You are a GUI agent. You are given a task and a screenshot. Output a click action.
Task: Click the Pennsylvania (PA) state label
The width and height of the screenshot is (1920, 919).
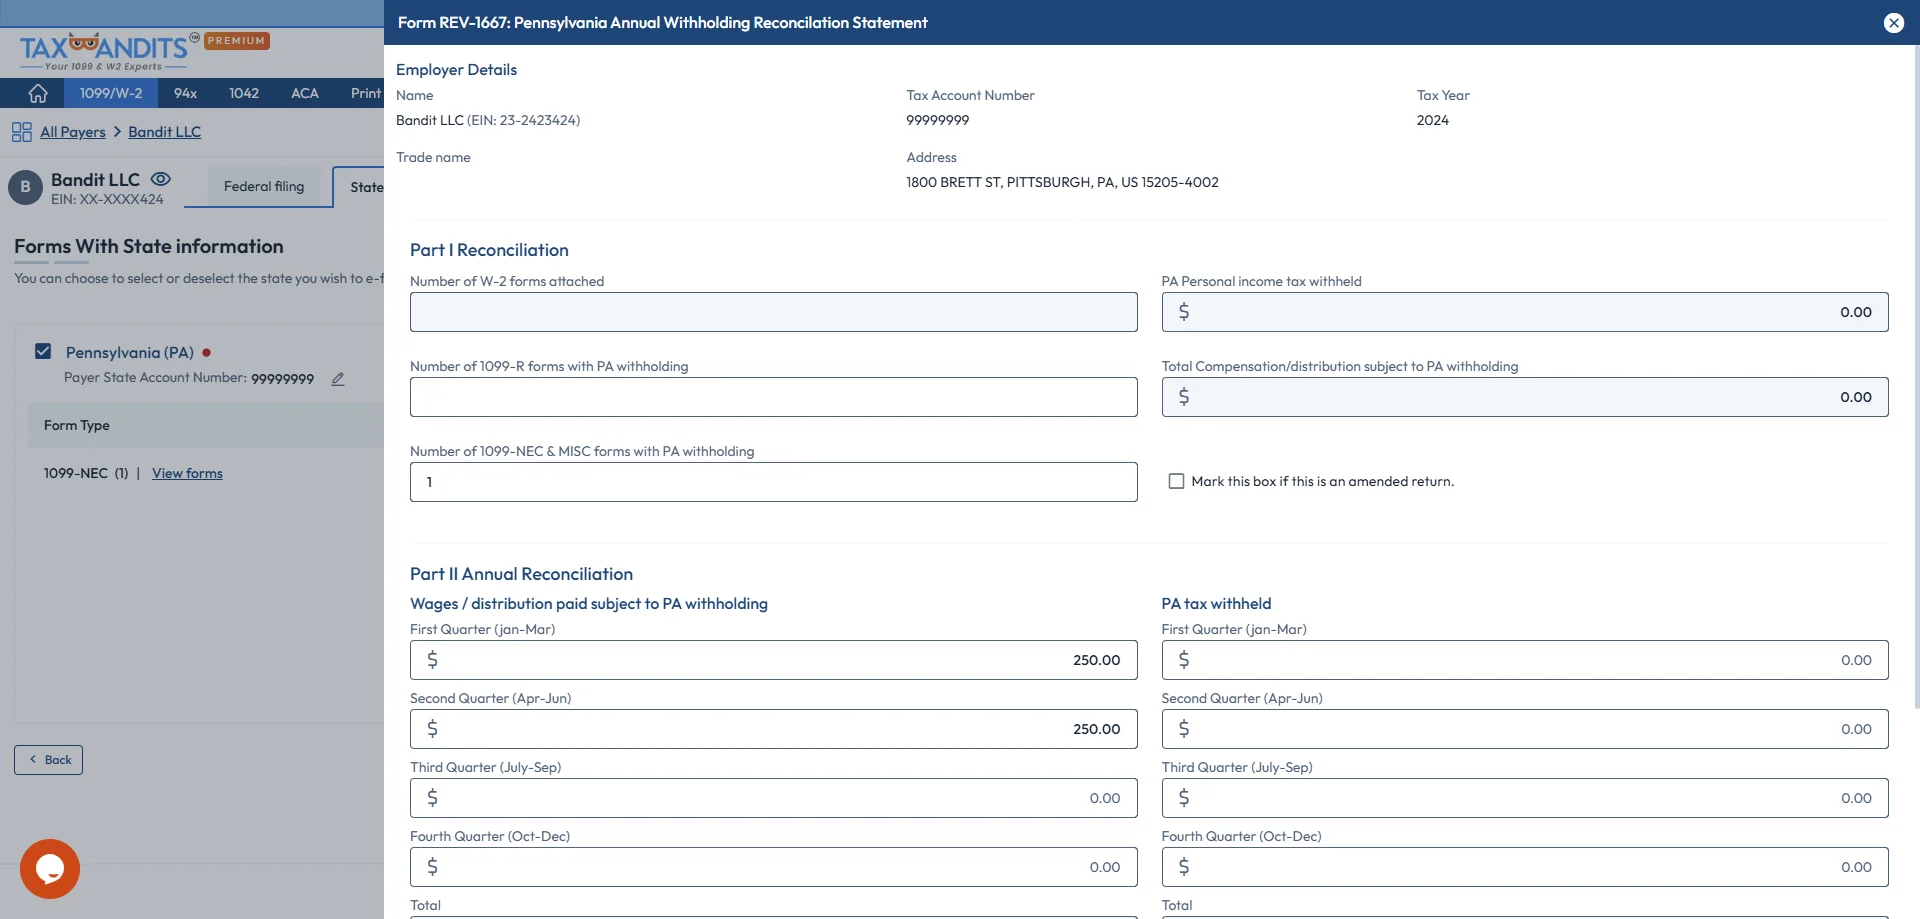point(130,352)
